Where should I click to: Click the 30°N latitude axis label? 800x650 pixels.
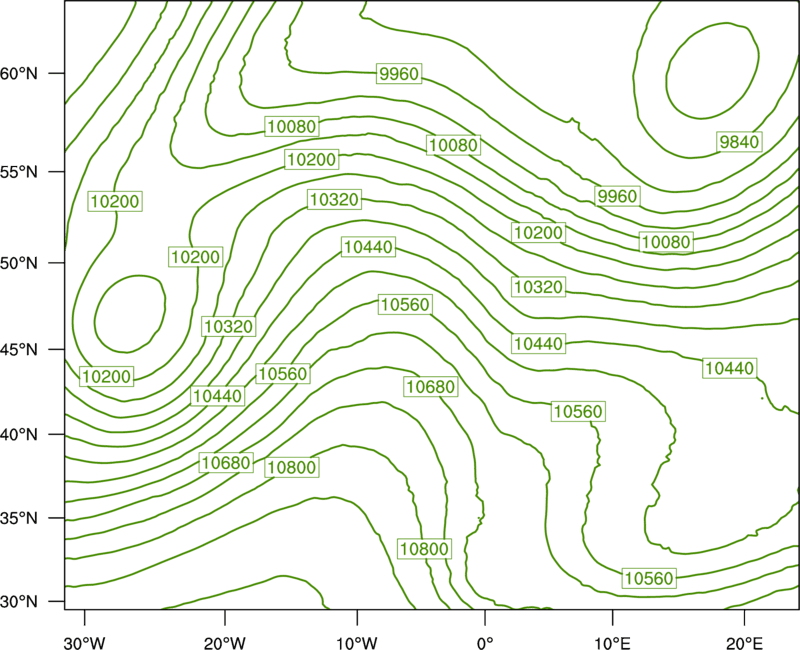tap(19, 602)
